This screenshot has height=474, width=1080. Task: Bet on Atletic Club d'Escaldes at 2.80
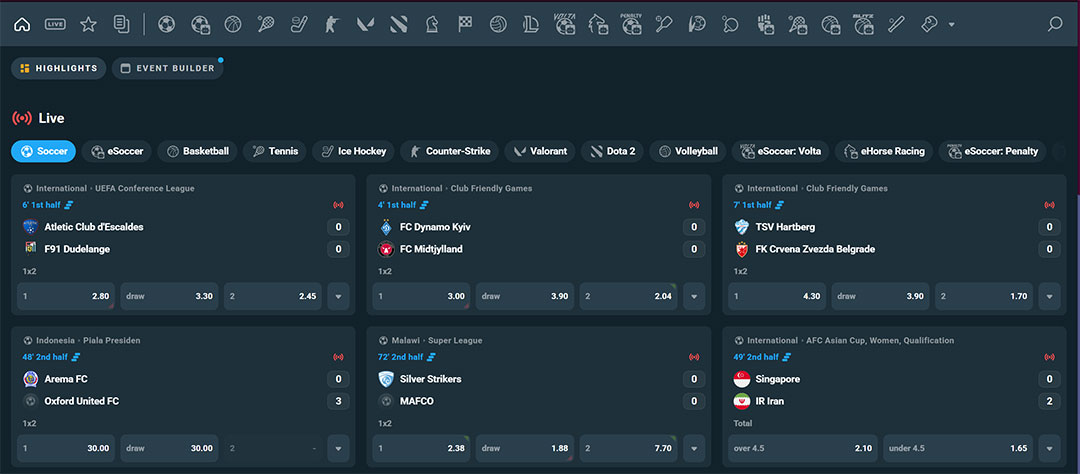point(66,296)
